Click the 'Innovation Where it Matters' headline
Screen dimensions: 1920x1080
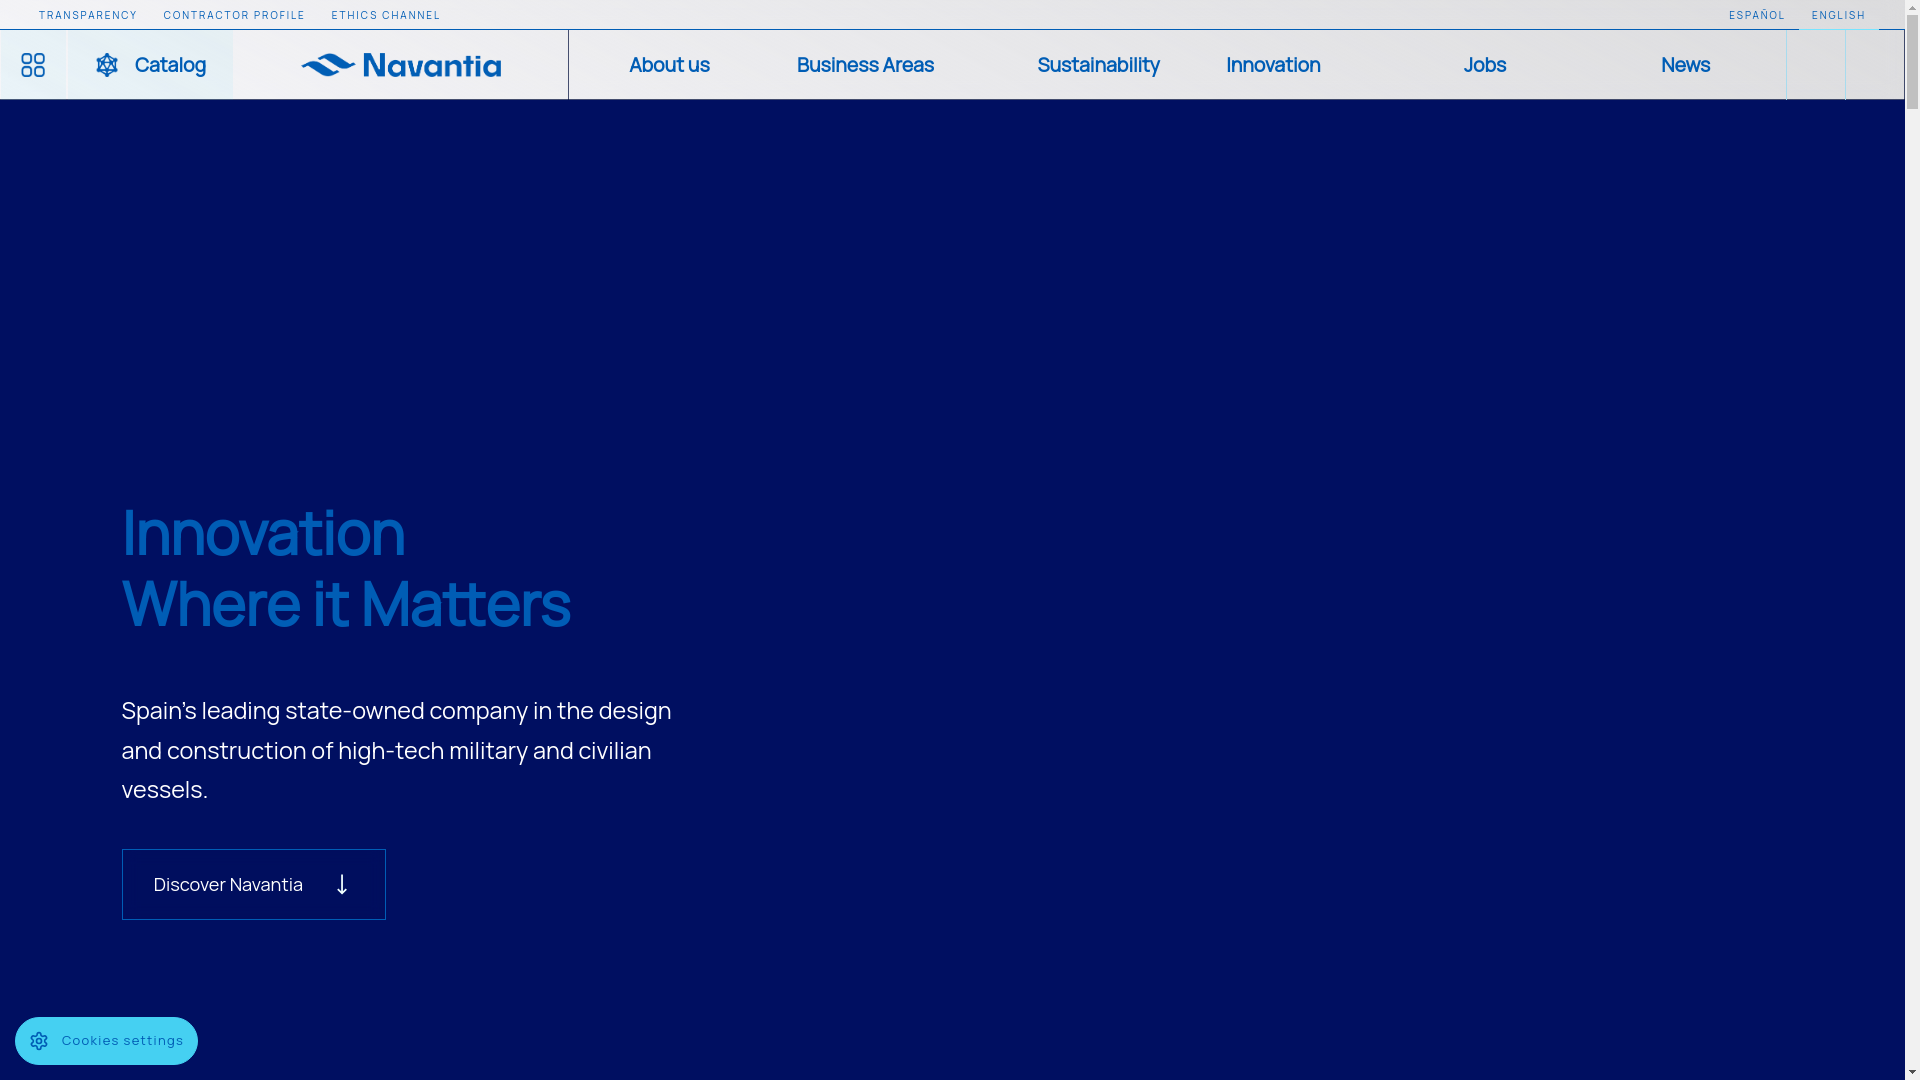point(346,568)
